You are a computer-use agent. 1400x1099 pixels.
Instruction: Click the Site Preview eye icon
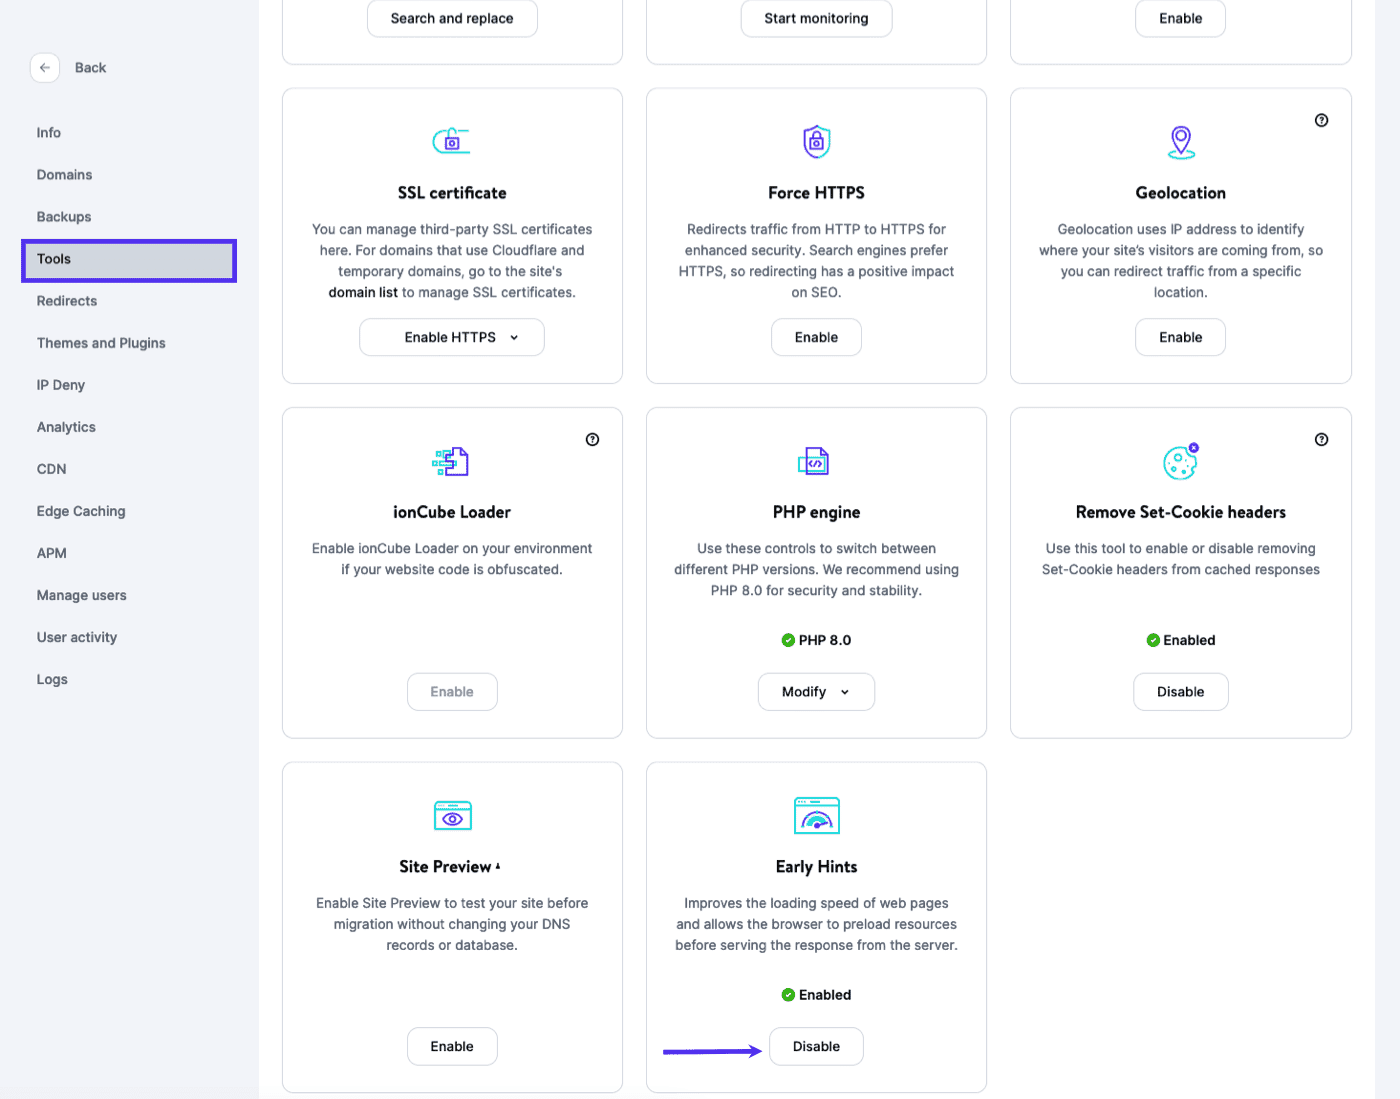coord(452,815)
